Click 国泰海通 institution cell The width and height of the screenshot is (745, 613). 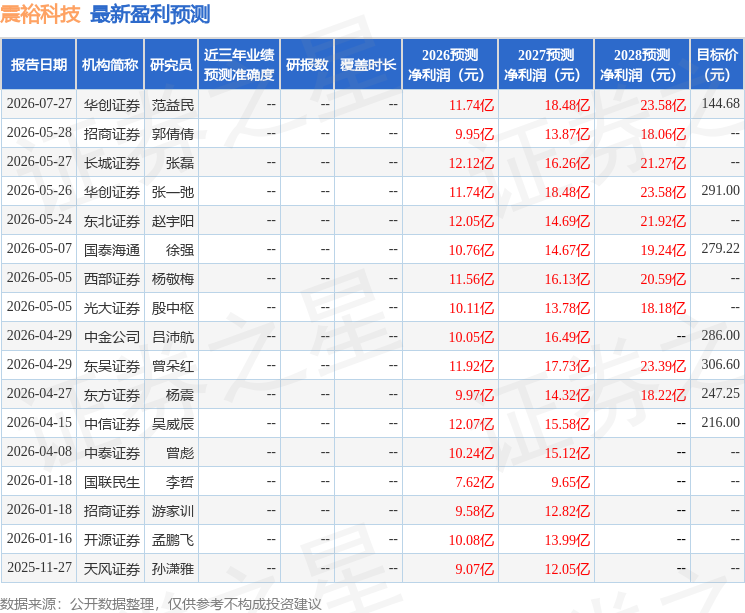pyautogui.click(x=112, y=250)
